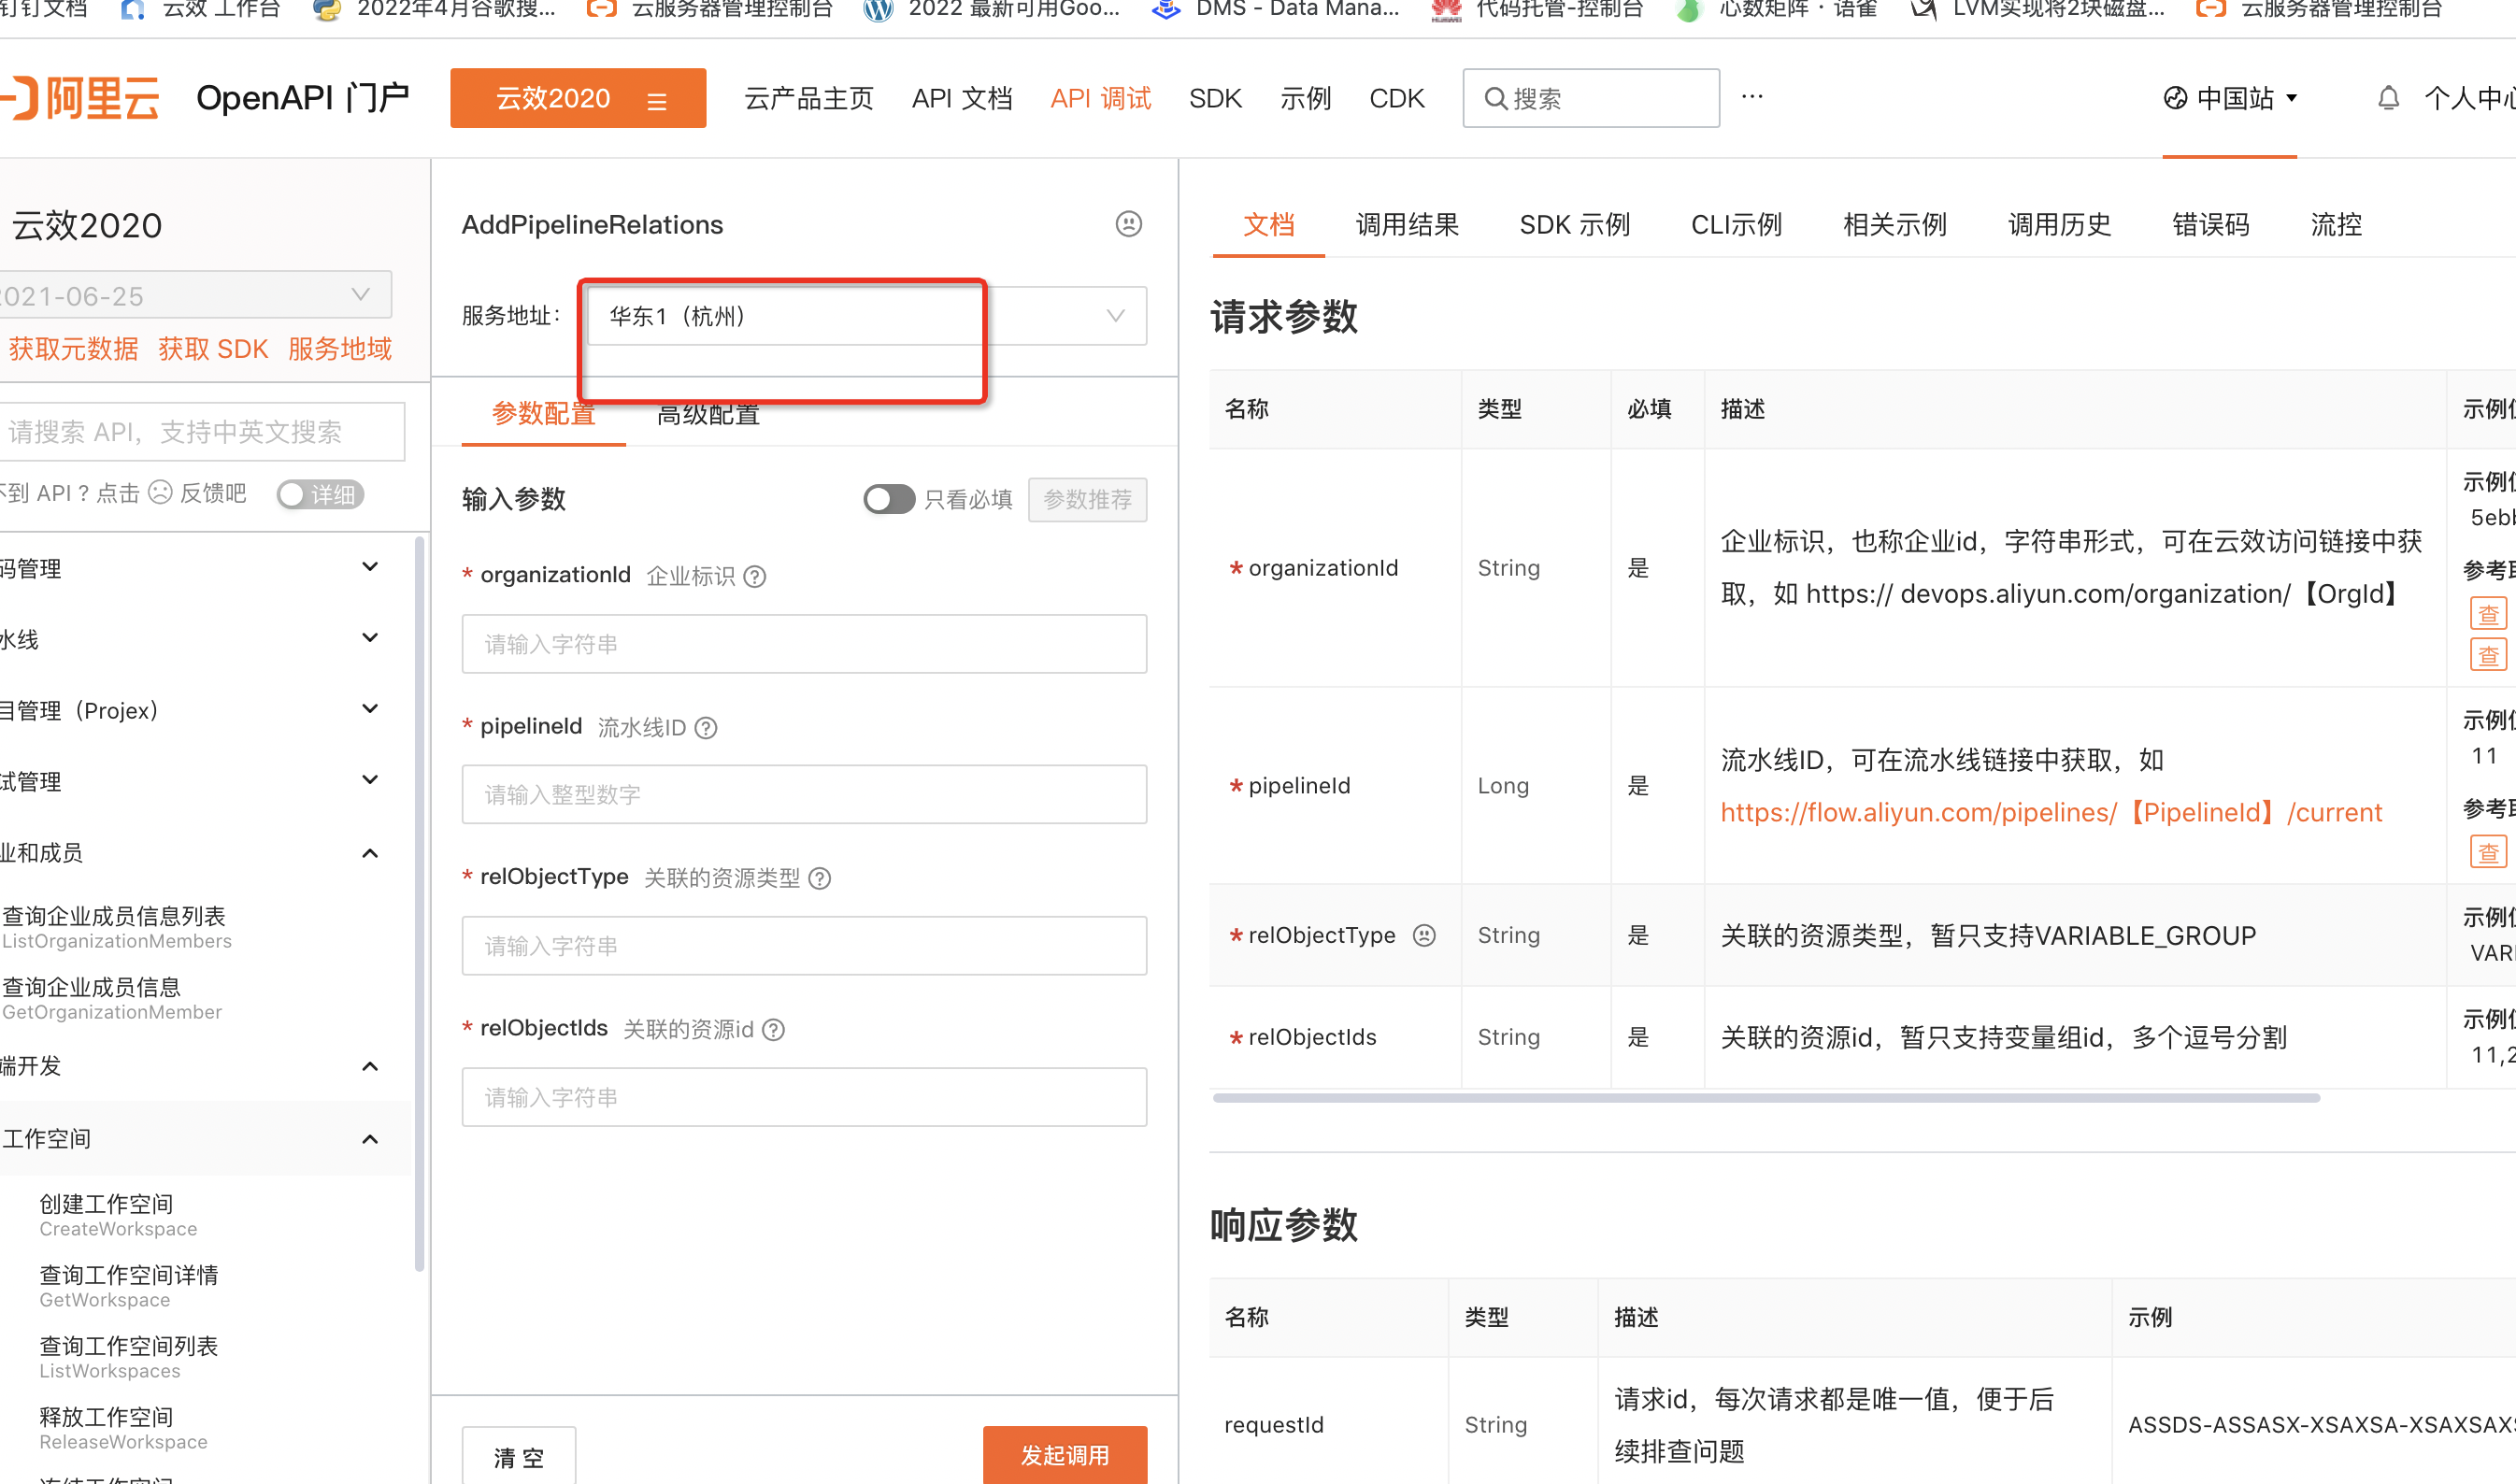Switch to the 调用结果 tab
This screenshot has height=1484, width=2516.
pyautogui.click(x=1406, y=224)
